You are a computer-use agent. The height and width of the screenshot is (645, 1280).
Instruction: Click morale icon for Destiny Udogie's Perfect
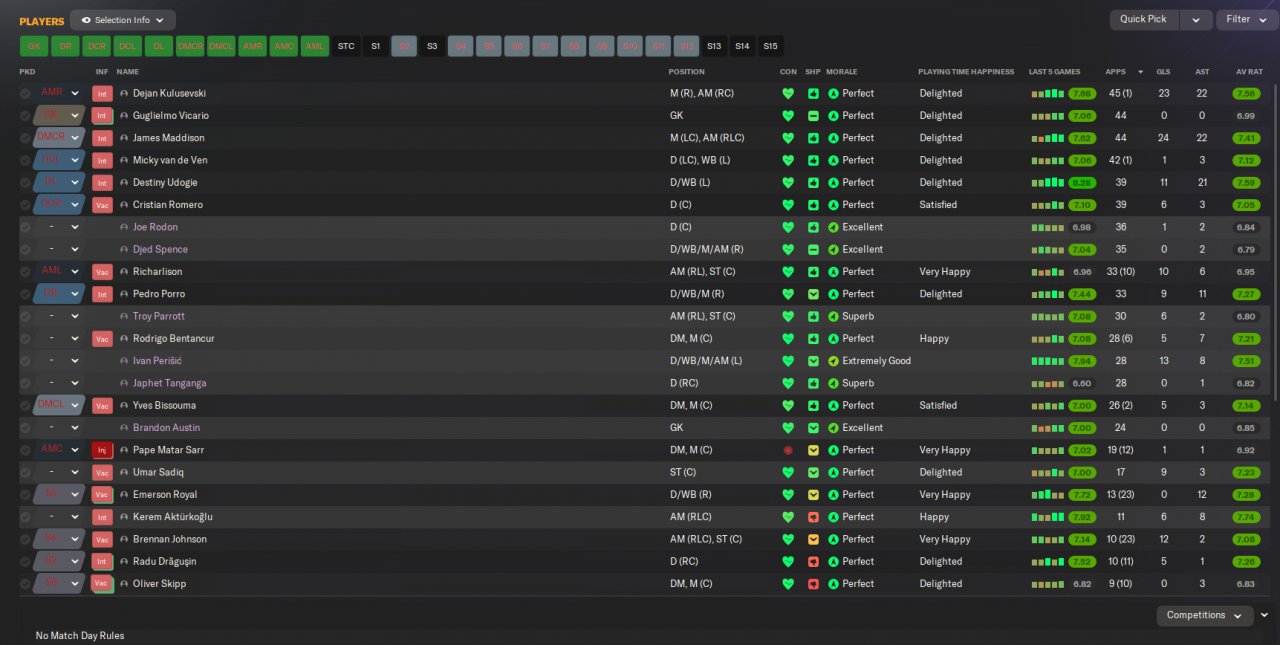(833, 183)
